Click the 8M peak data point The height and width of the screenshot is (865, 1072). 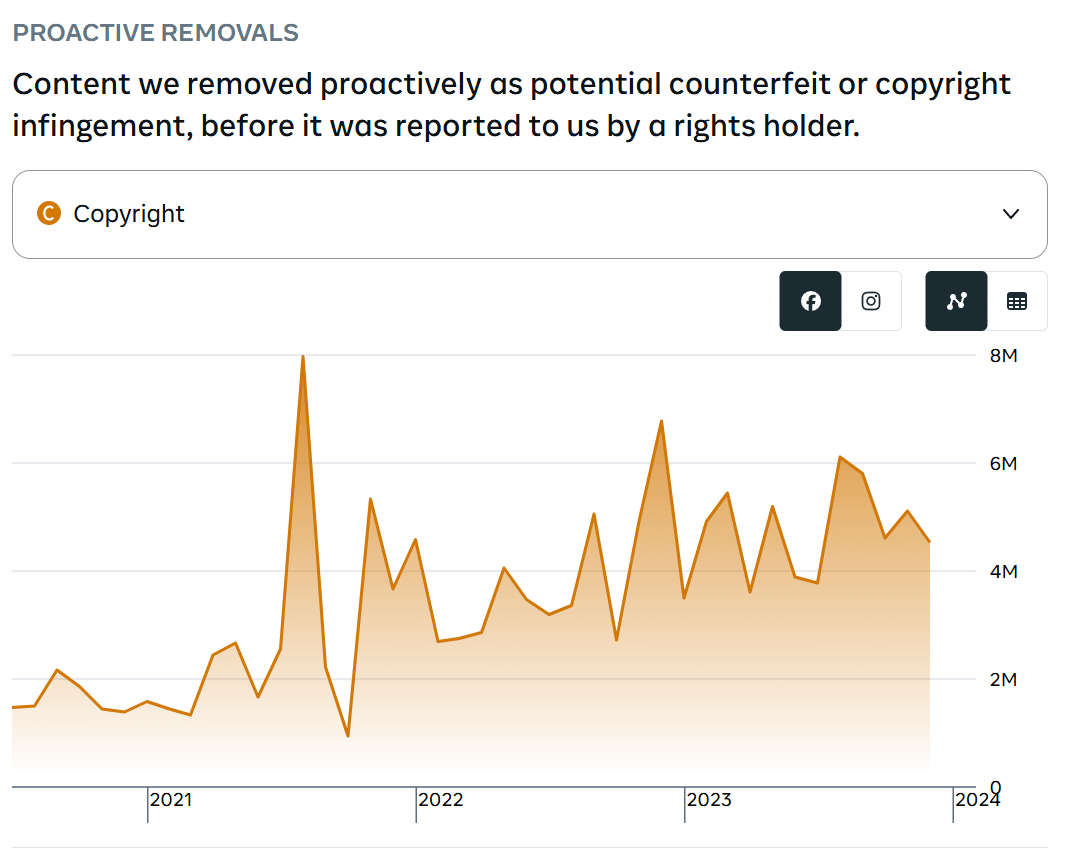point(303,356)
